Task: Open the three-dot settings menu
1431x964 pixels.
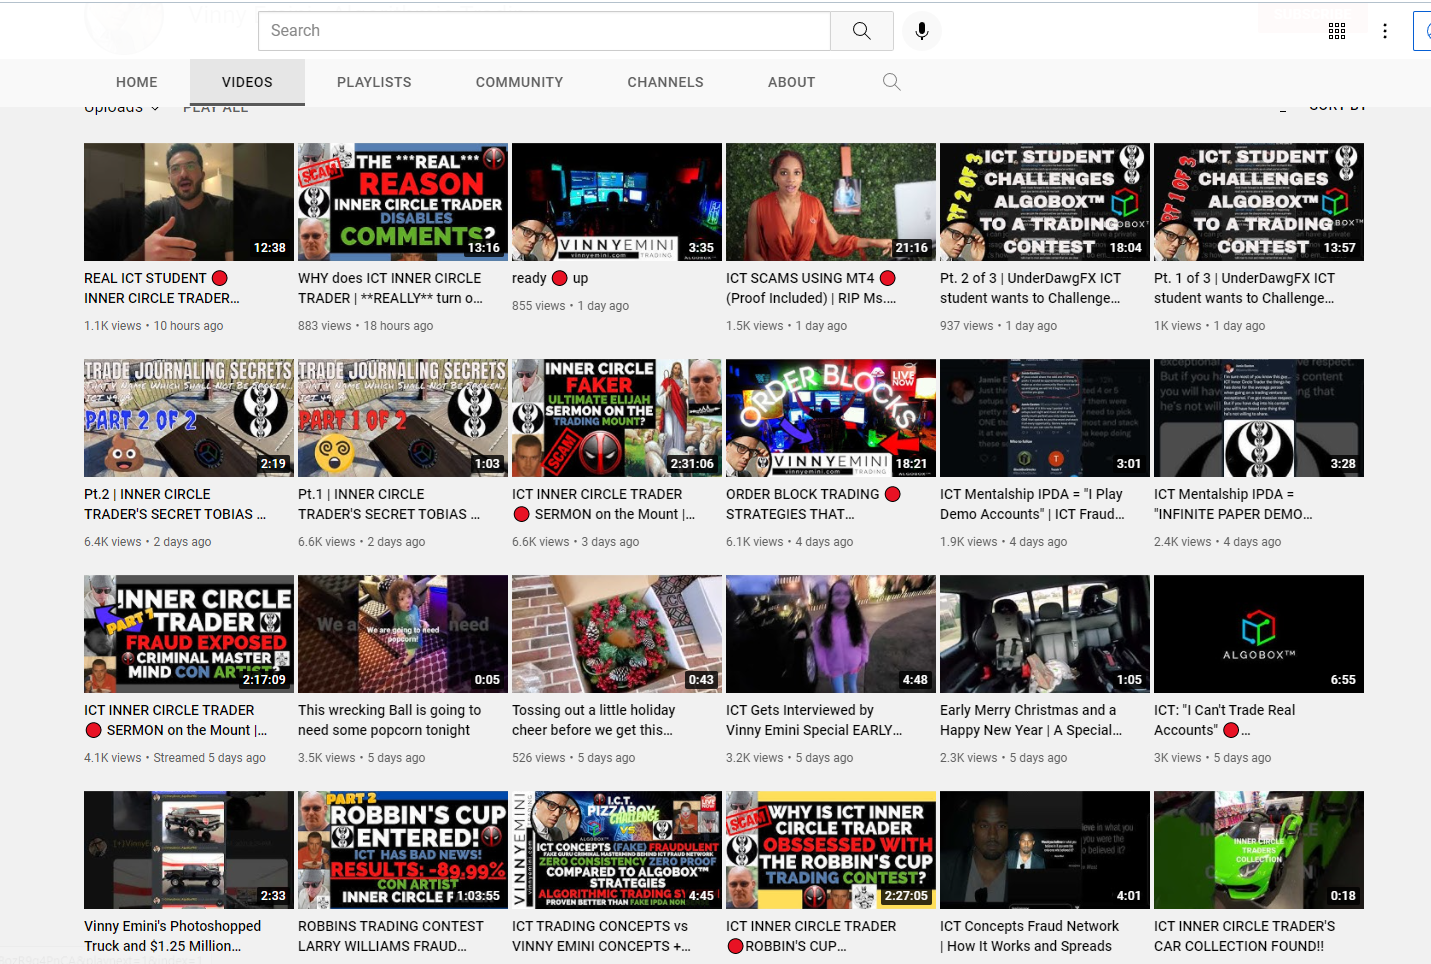Action: pos(1385,31)
